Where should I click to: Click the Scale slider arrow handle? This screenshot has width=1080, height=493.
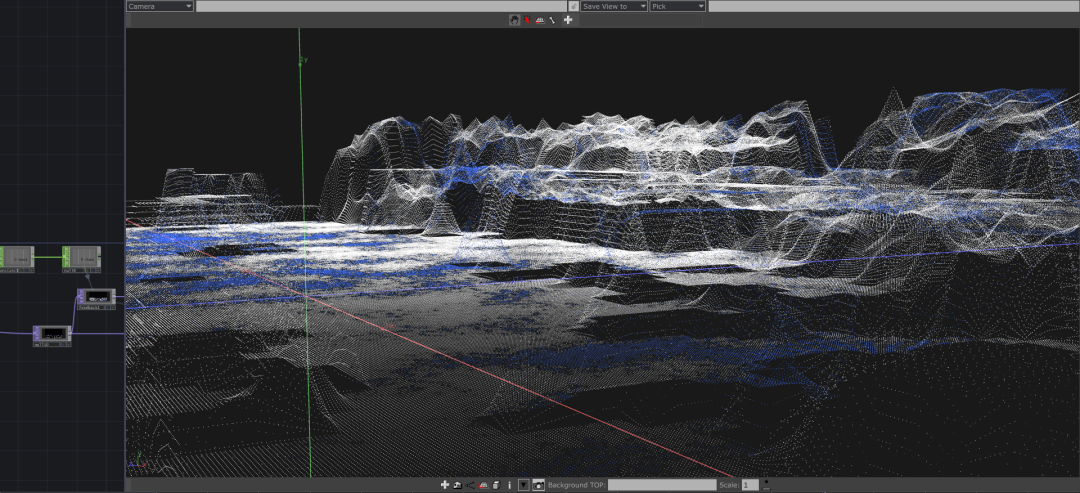767,484
